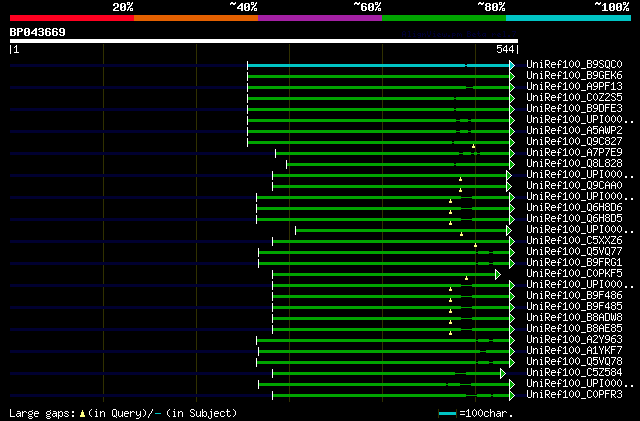Select the UniRef100_A1YKF7 subject name
Image resolution: width=640 pixels, height=421 pixels.
pos(574,351)
